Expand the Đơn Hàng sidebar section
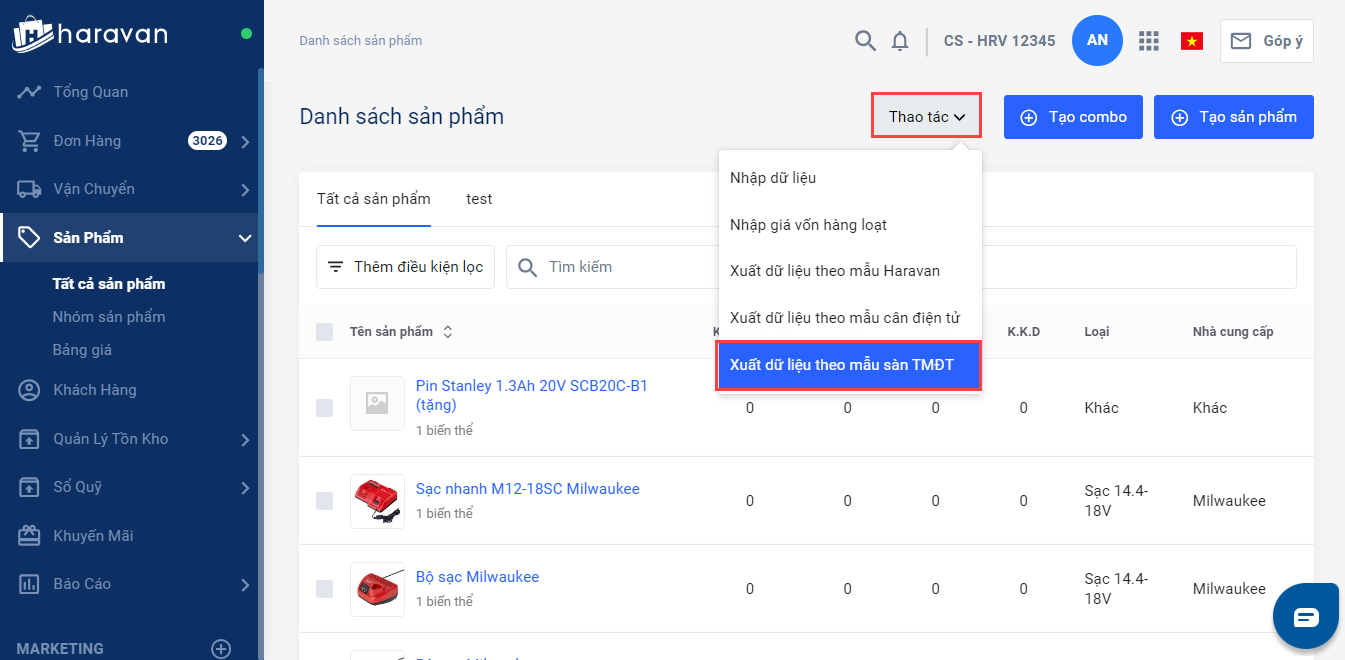Viewport: 1345px width, 660px height. [x=244, y=141]
